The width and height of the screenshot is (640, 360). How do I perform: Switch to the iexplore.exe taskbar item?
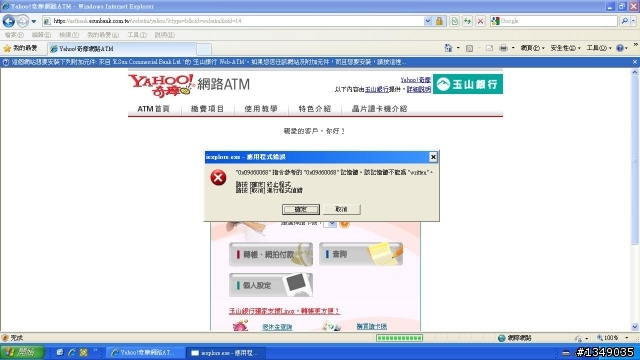226,353
